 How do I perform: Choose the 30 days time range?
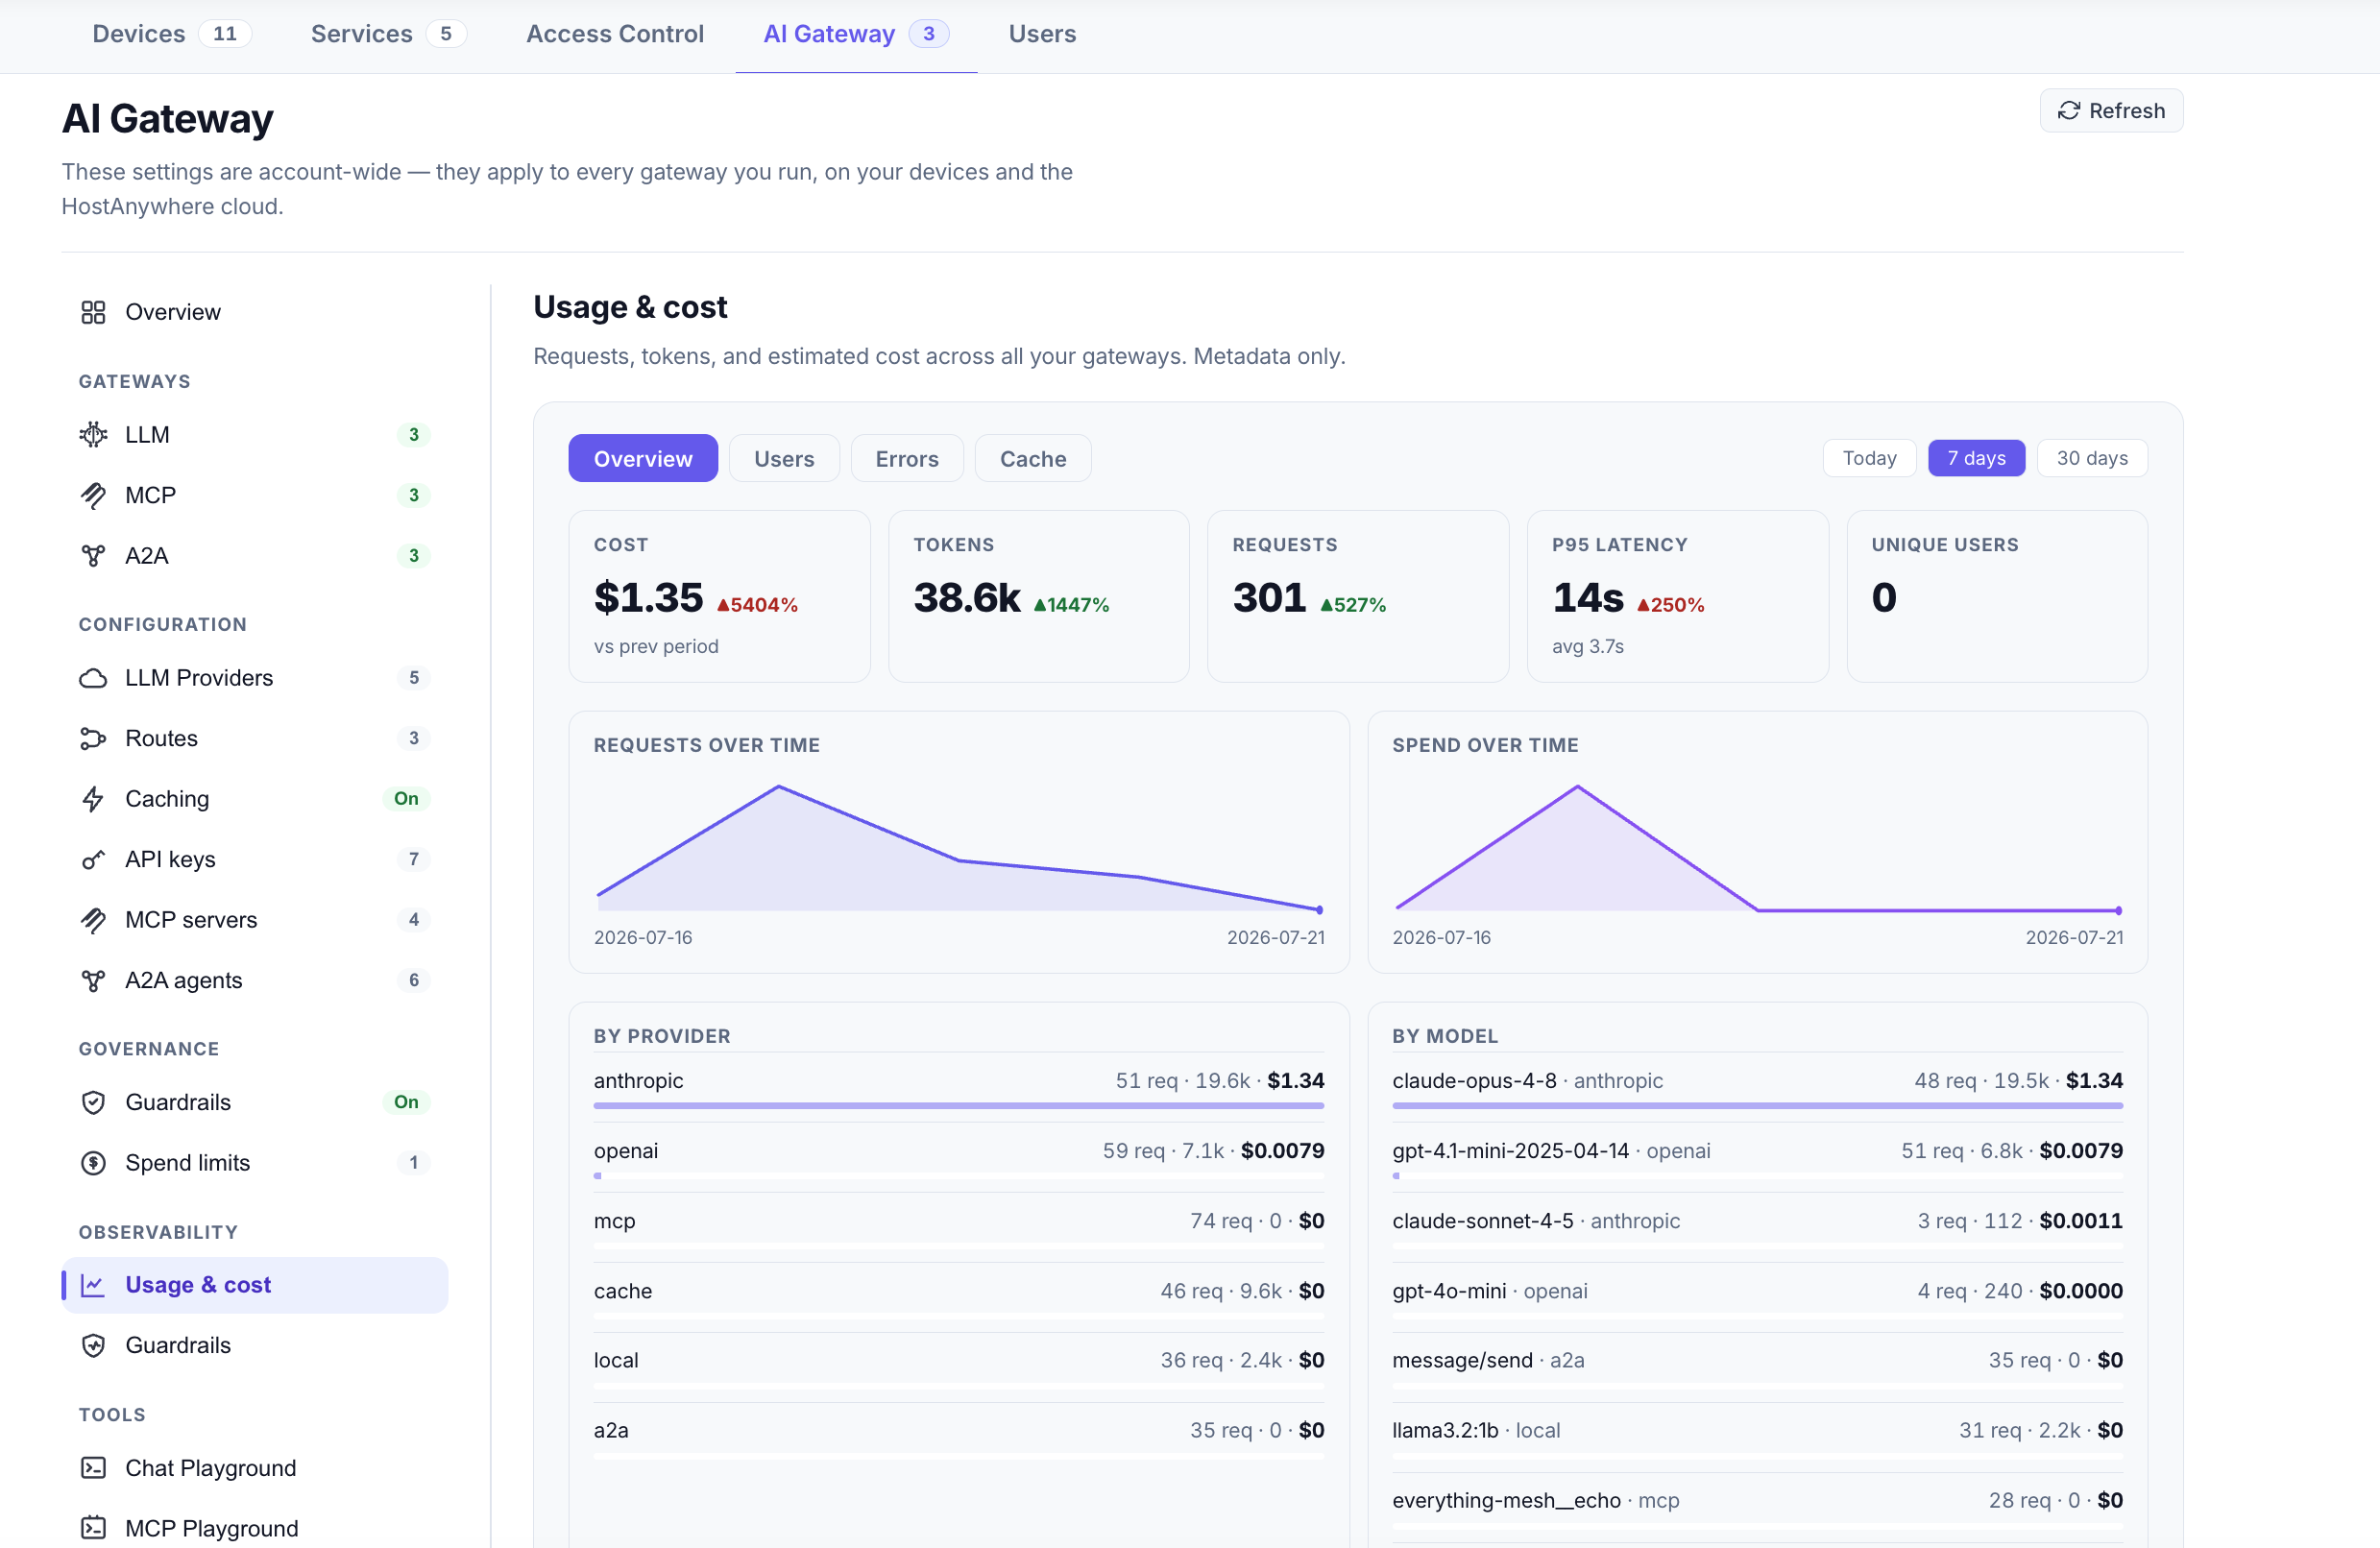click(2092, 458)
